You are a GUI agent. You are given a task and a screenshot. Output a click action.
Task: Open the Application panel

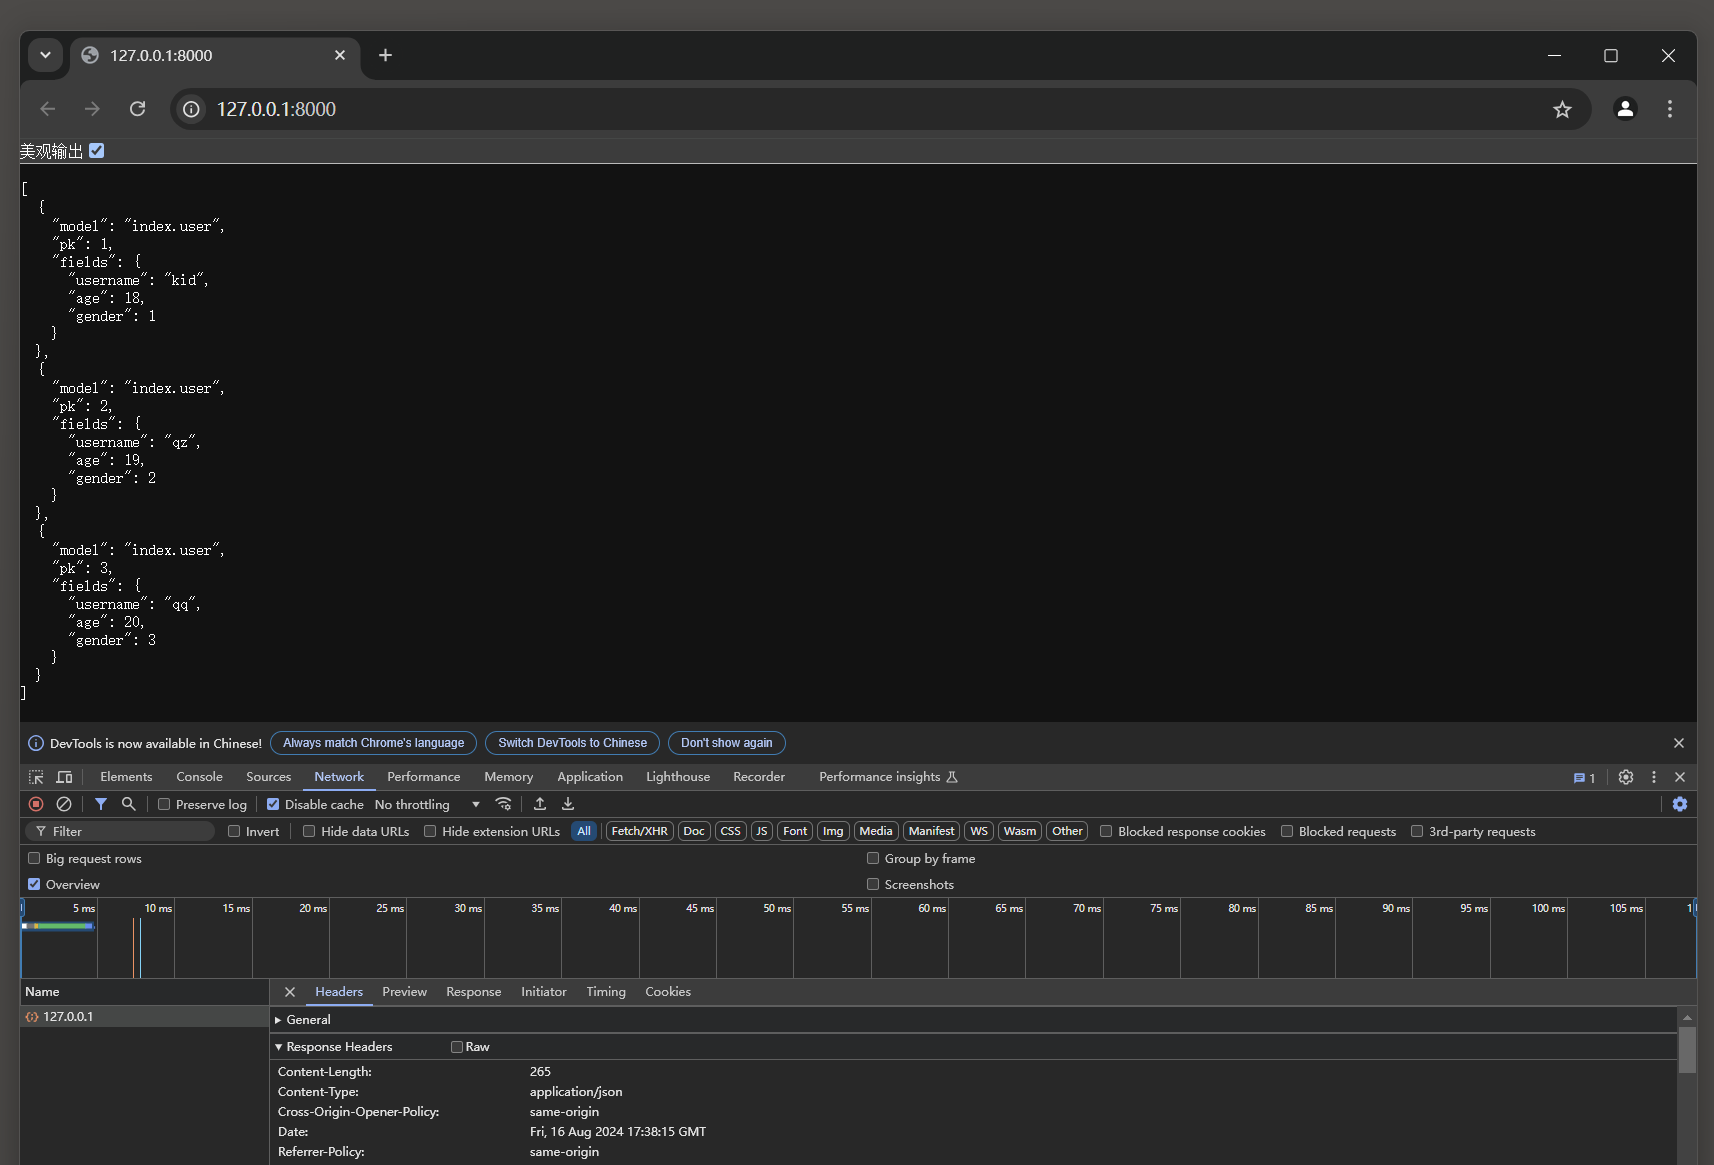pyautogui.click(x=590, y=777)
